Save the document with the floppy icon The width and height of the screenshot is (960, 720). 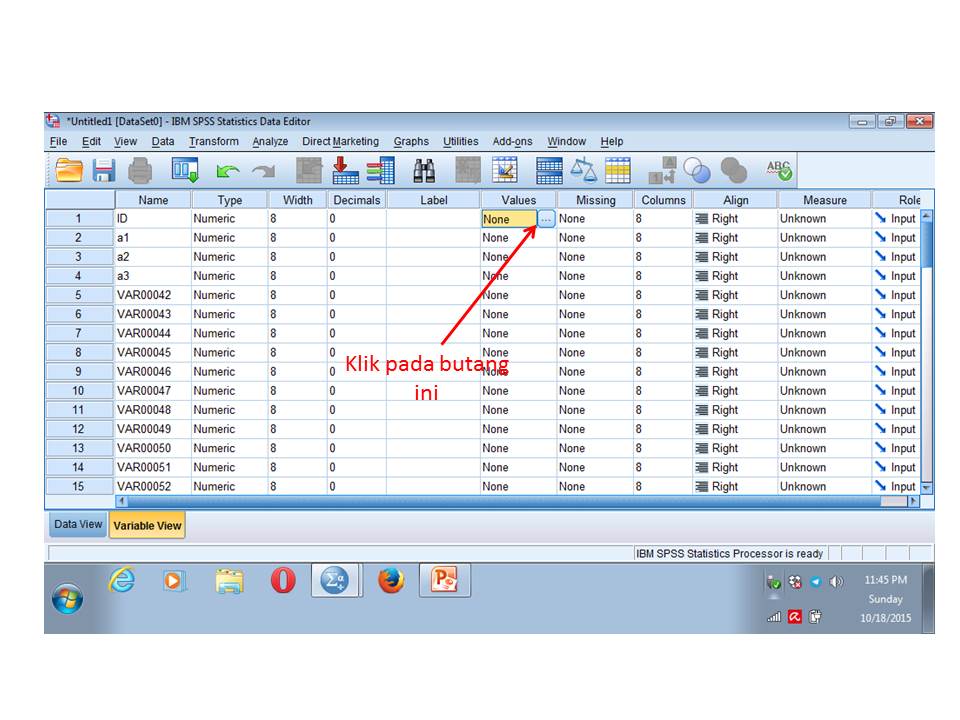[104, 170]
